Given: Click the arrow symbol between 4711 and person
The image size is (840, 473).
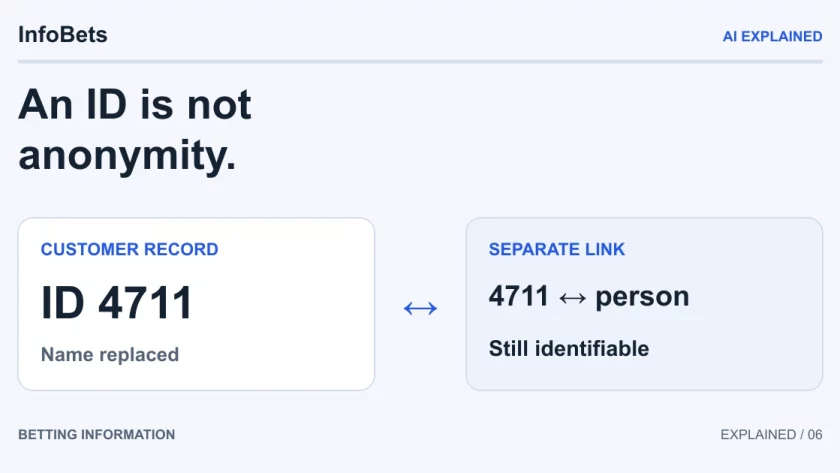Looking at the screenshot, I should (572, 298).
